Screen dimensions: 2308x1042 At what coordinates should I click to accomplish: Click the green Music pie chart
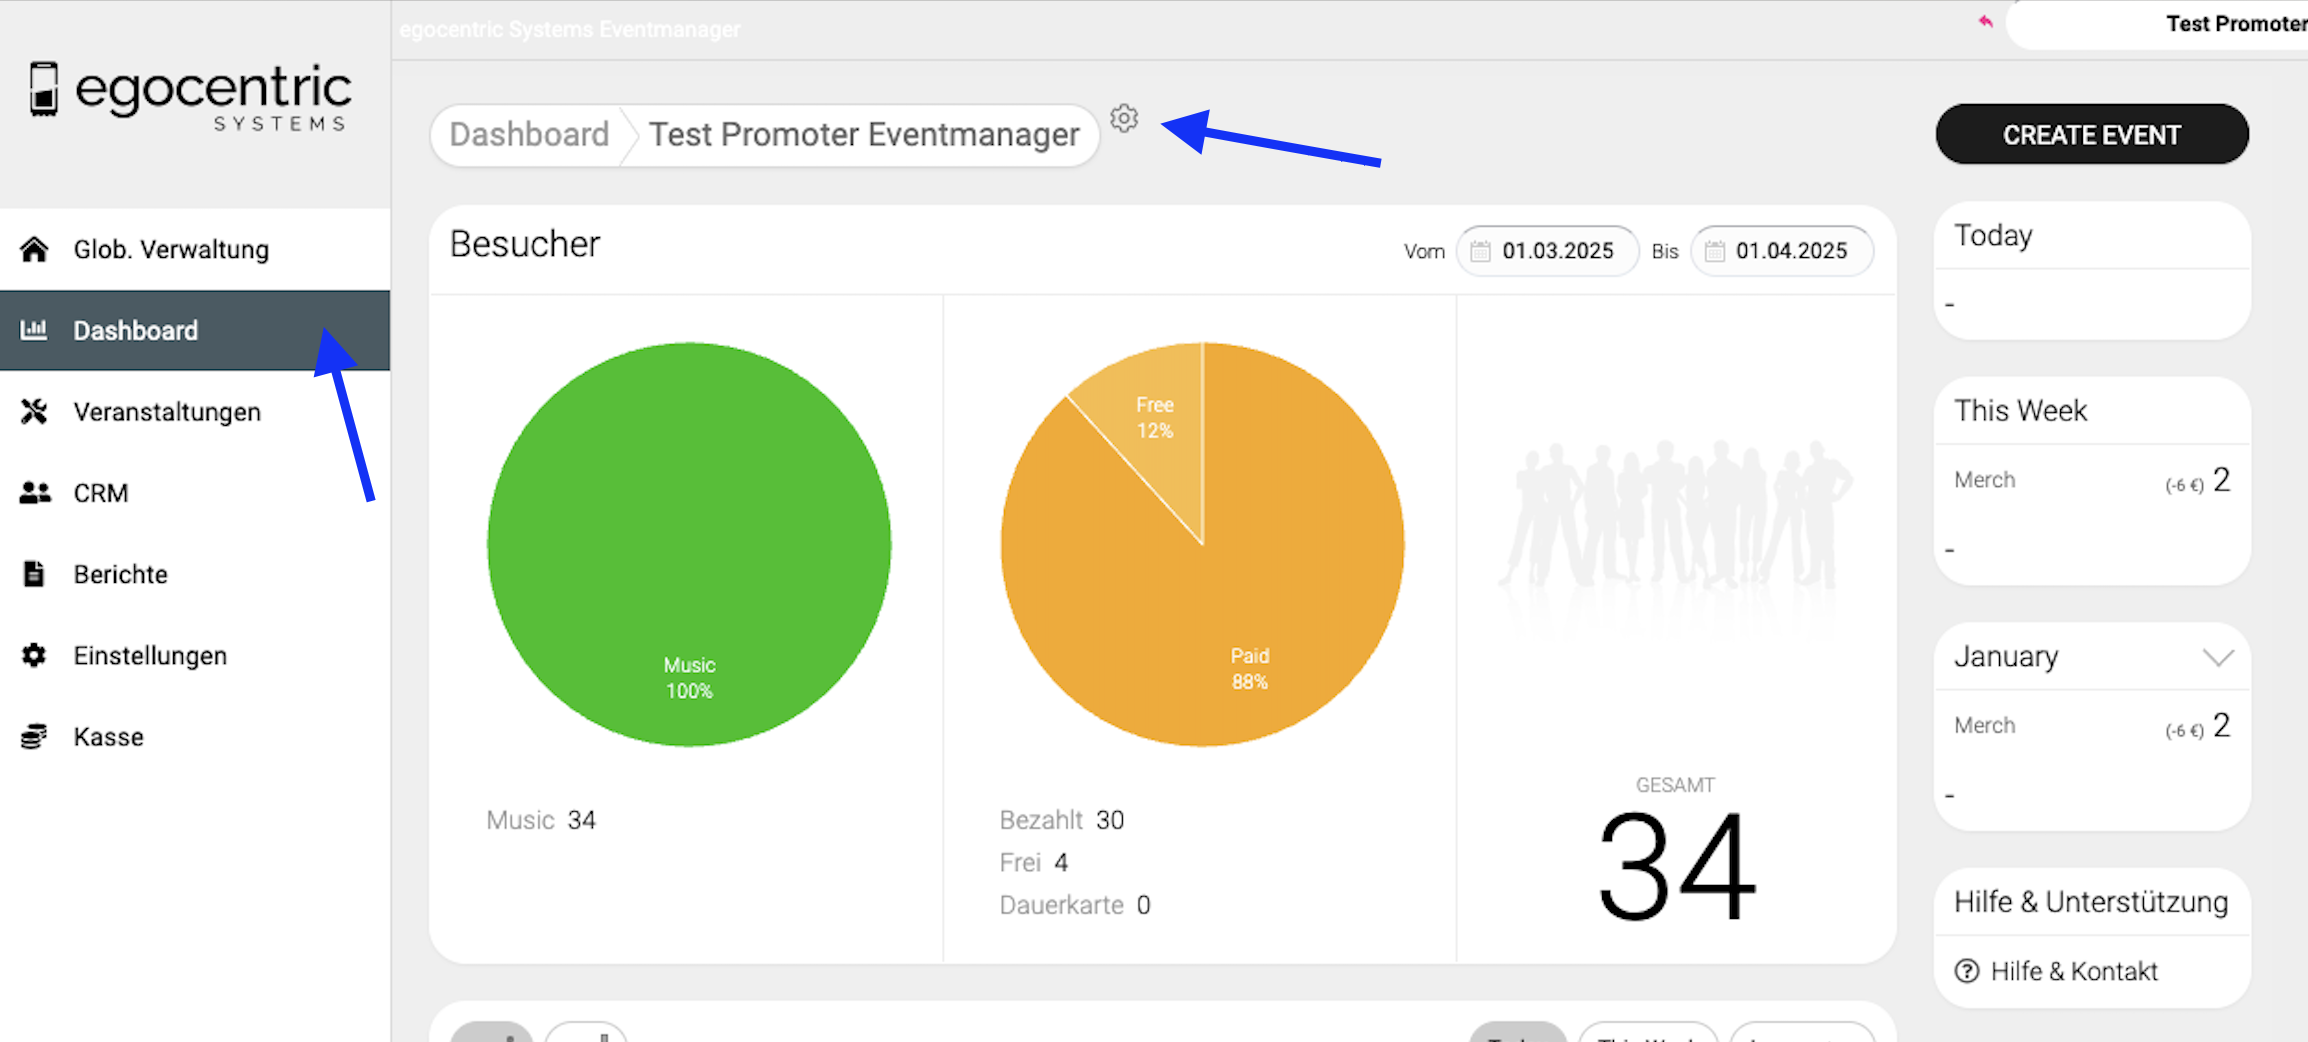(689, 545)
